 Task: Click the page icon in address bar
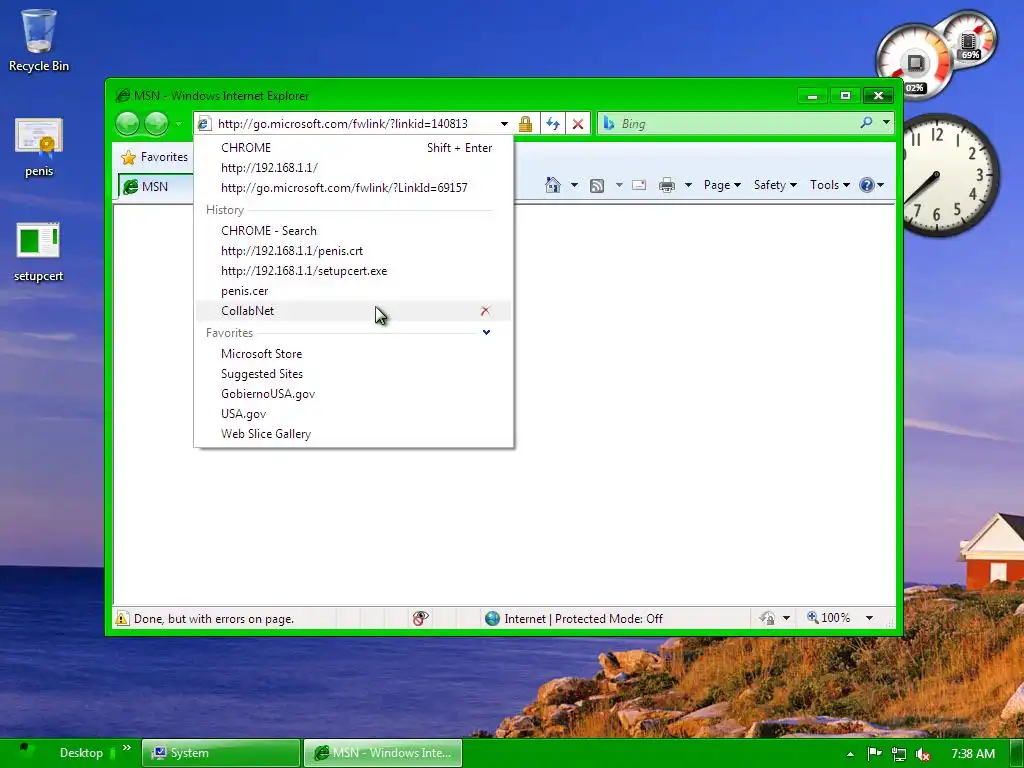point(204,123)
